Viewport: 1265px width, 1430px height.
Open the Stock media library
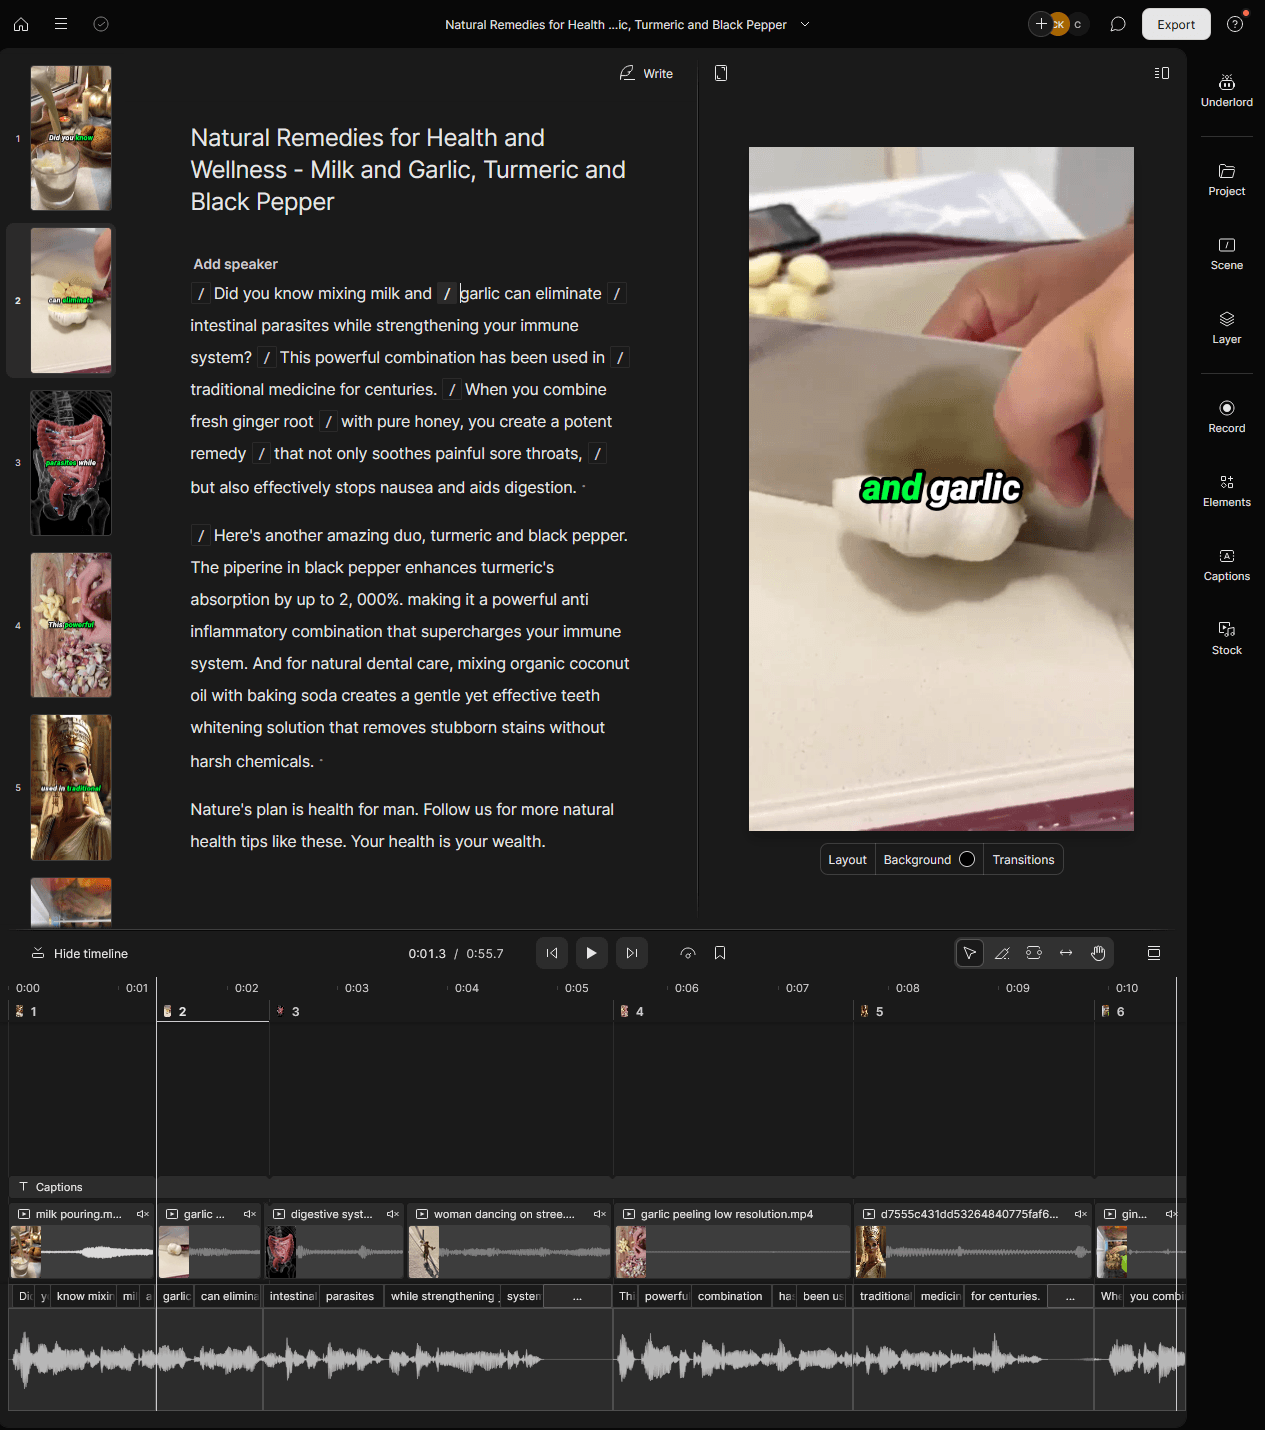click(x=1226, y=638)
